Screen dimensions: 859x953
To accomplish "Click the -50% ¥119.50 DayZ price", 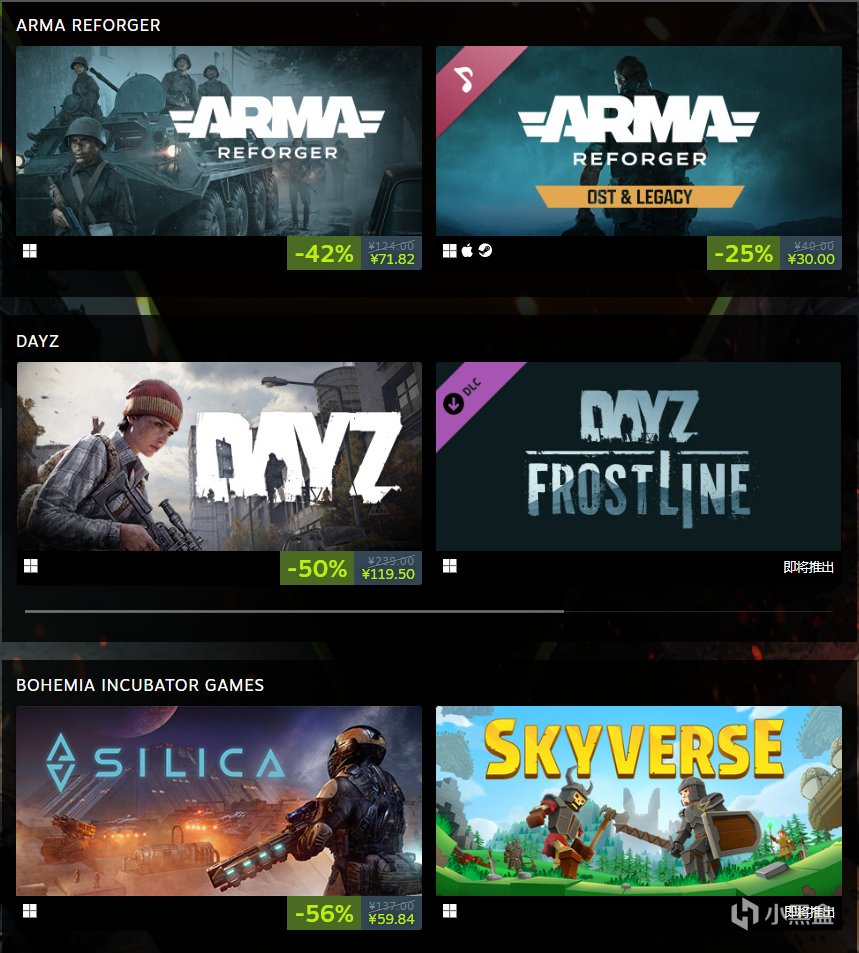I will [351, 568].
